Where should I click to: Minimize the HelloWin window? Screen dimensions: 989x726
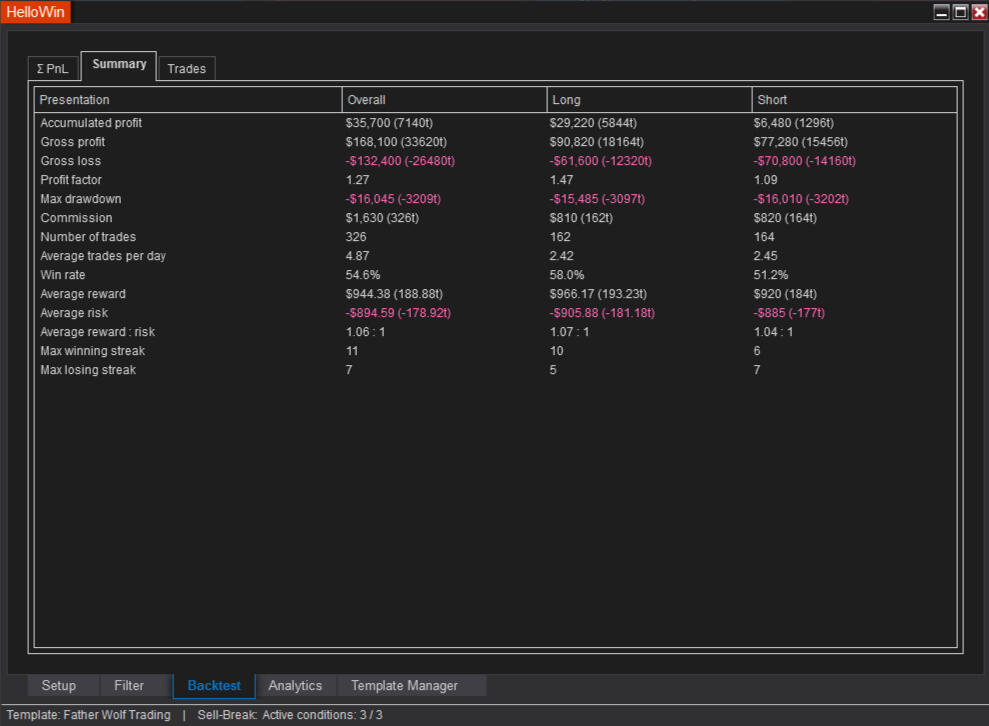[x=941, y=12]
